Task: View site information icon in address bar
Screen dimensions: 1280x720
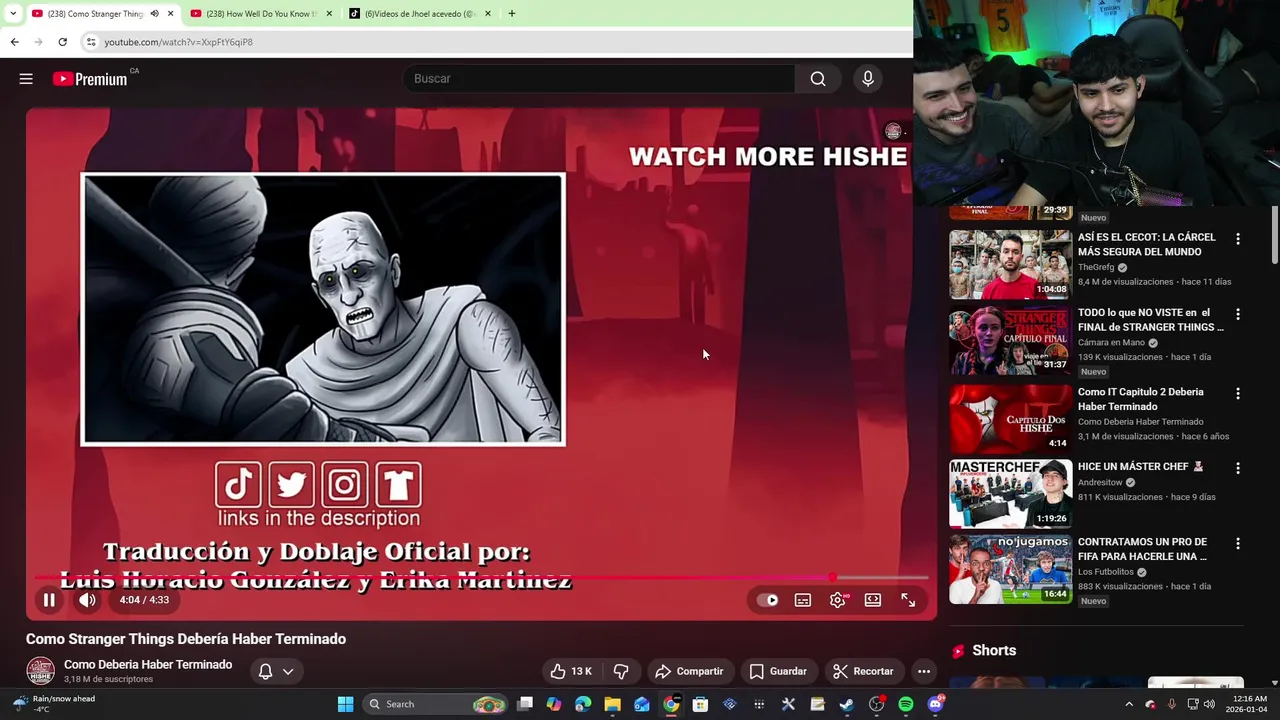Action: 91,42
